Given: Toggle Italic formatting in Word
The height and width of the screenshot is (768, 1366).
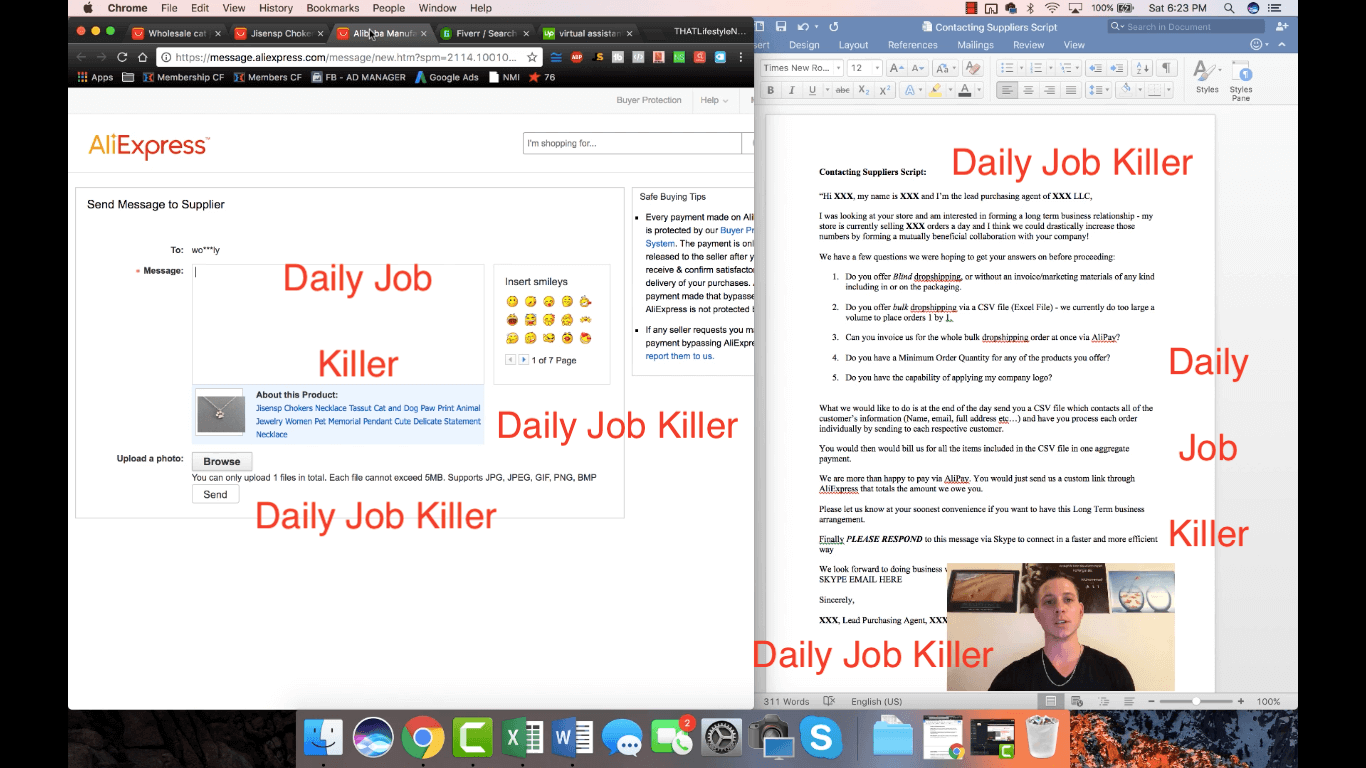Looking at the screenshot, I should tap(791, 90).
